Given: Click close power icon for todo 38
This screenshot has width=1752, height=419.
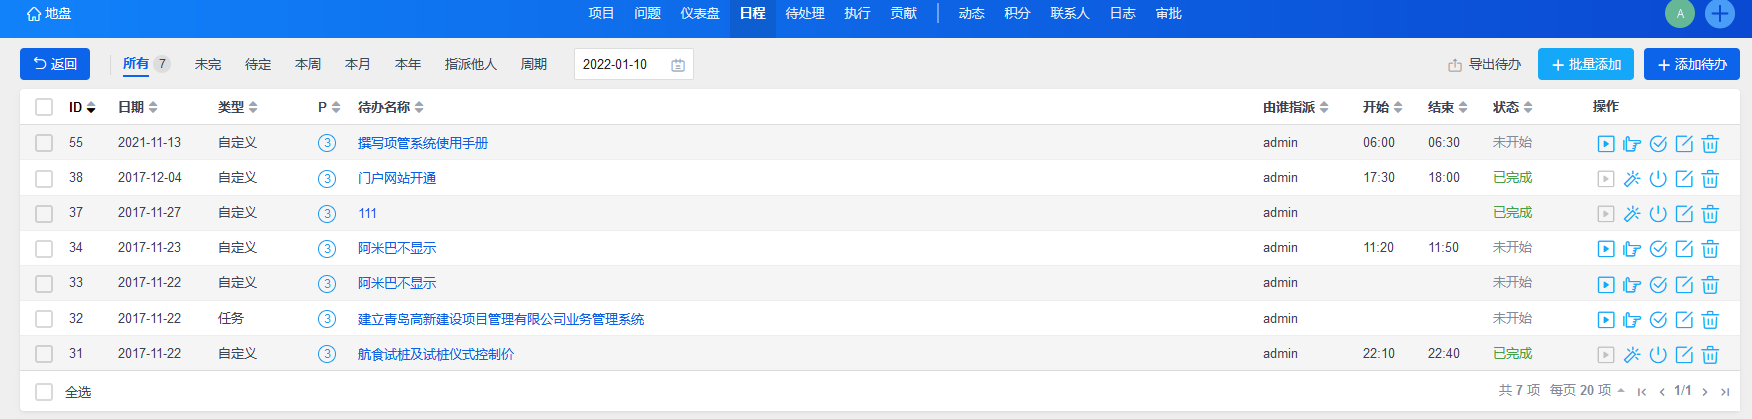Looking at the screenshot, I should click(1658, 179).
